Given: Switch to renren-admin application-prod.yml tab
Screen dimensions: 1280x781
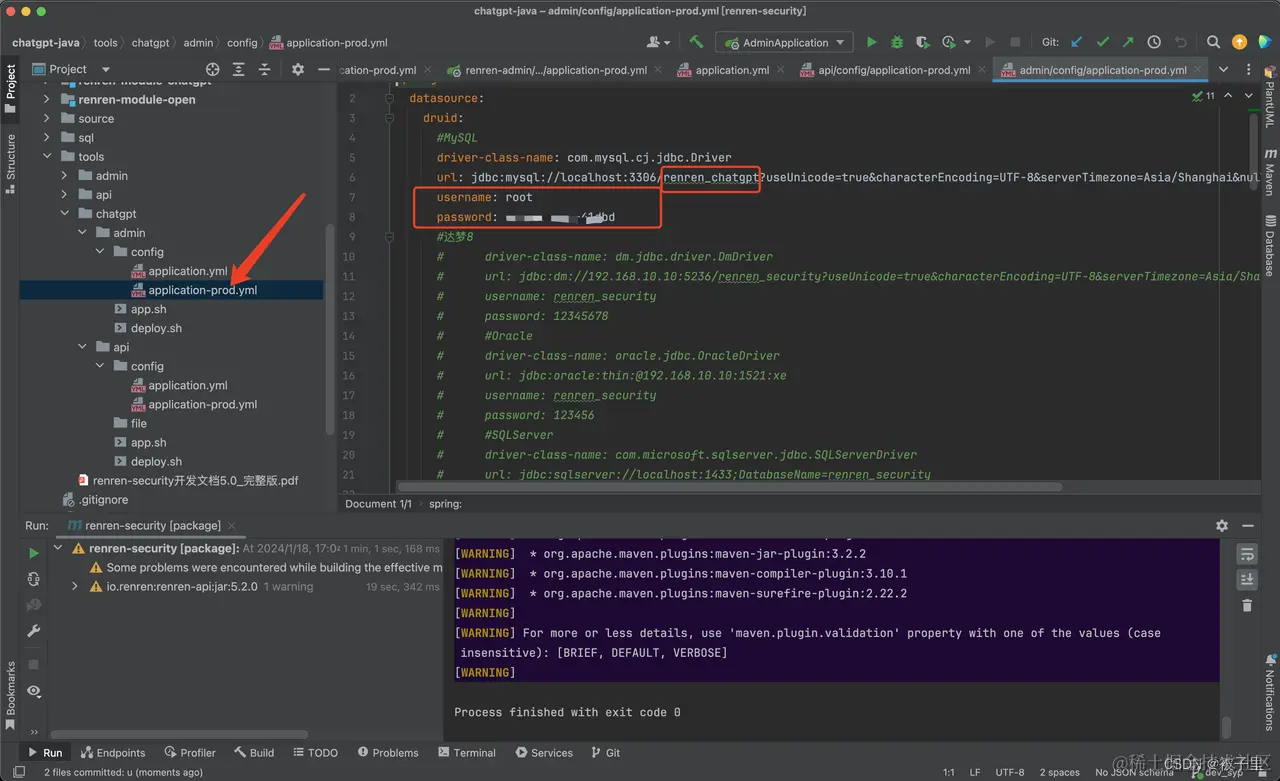Looking at the screenshot, I should [x=555, y=70].
